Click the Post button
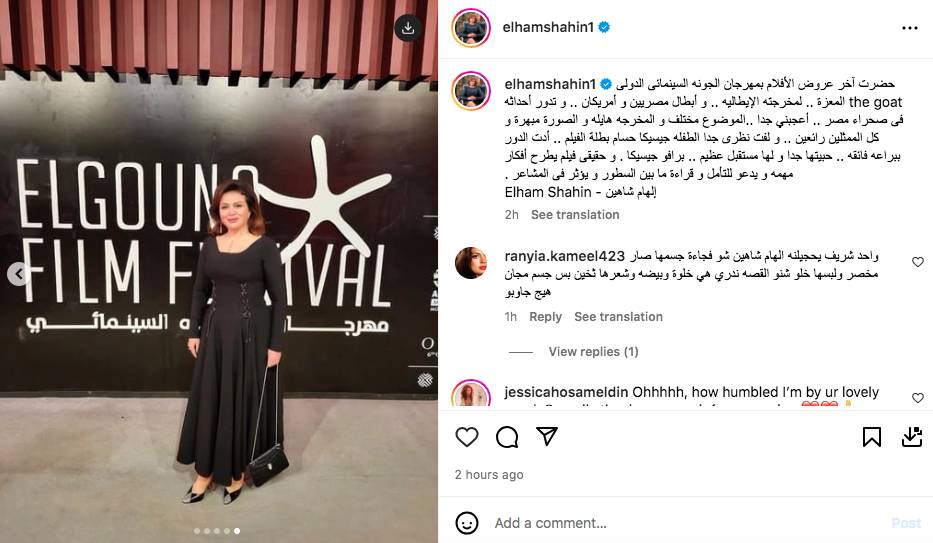The image size is (933, 543). 906,523
